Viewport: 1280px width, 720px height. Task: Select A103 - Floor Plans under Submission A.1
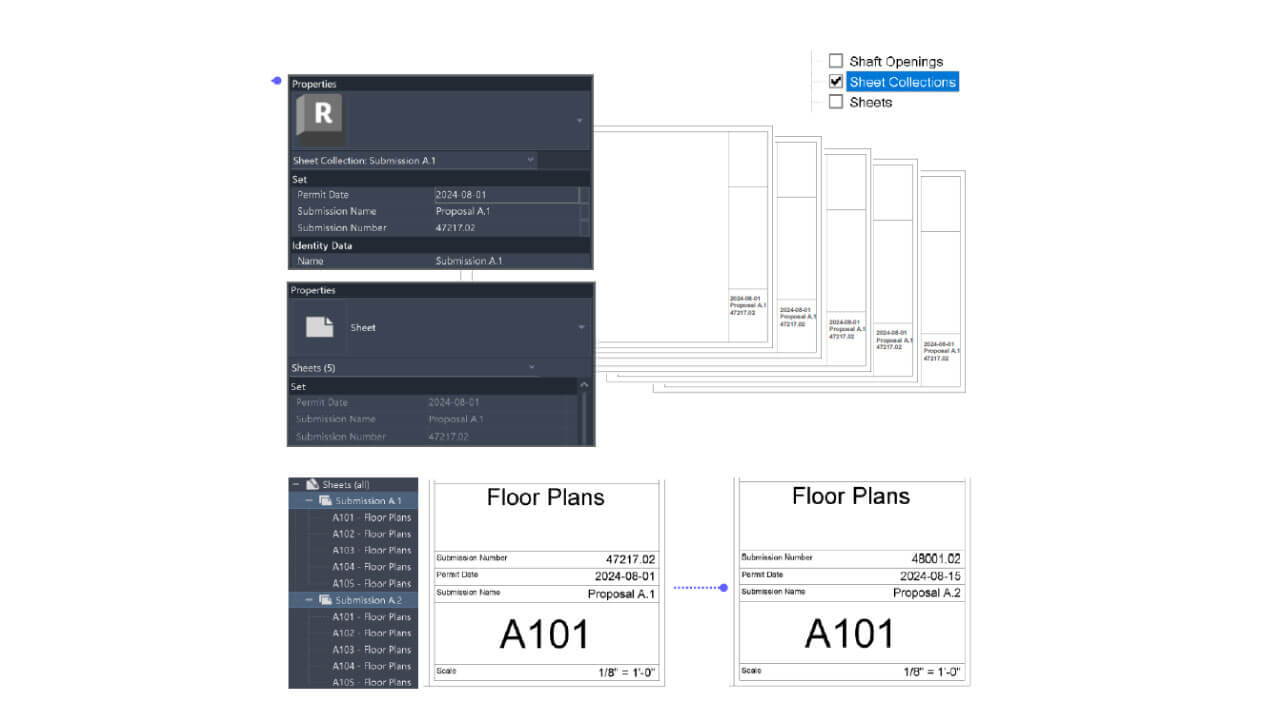point(372,550)
